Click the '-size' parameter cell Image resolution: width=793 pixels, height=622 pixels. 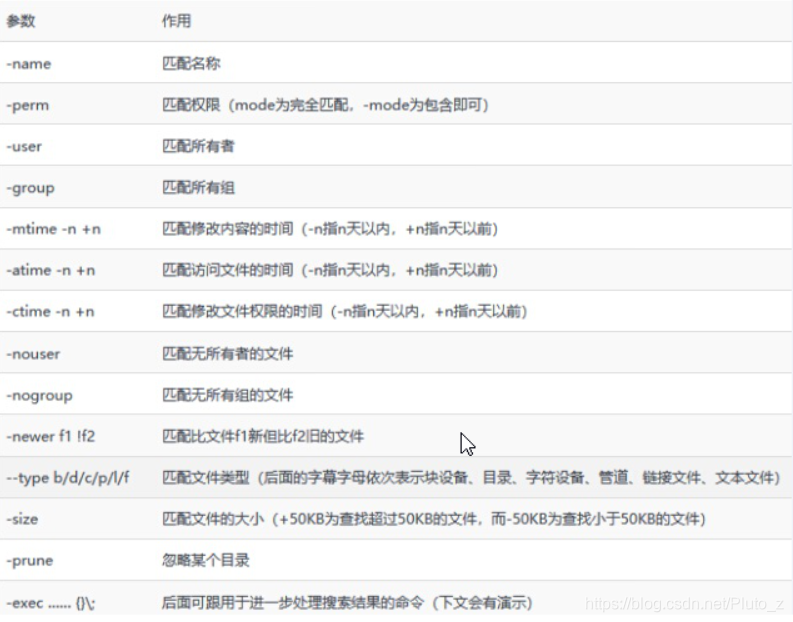[22, 519]
